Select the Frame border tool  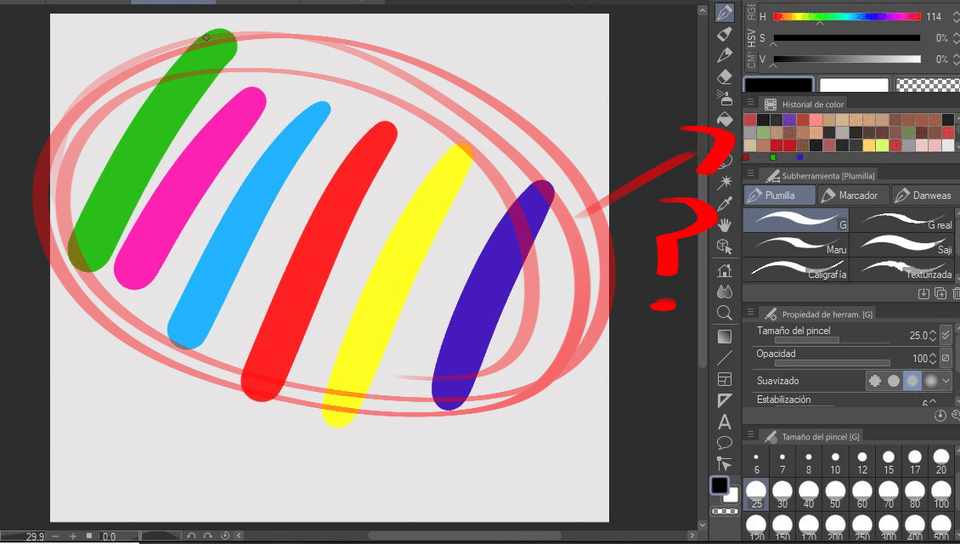coord(724,379)
